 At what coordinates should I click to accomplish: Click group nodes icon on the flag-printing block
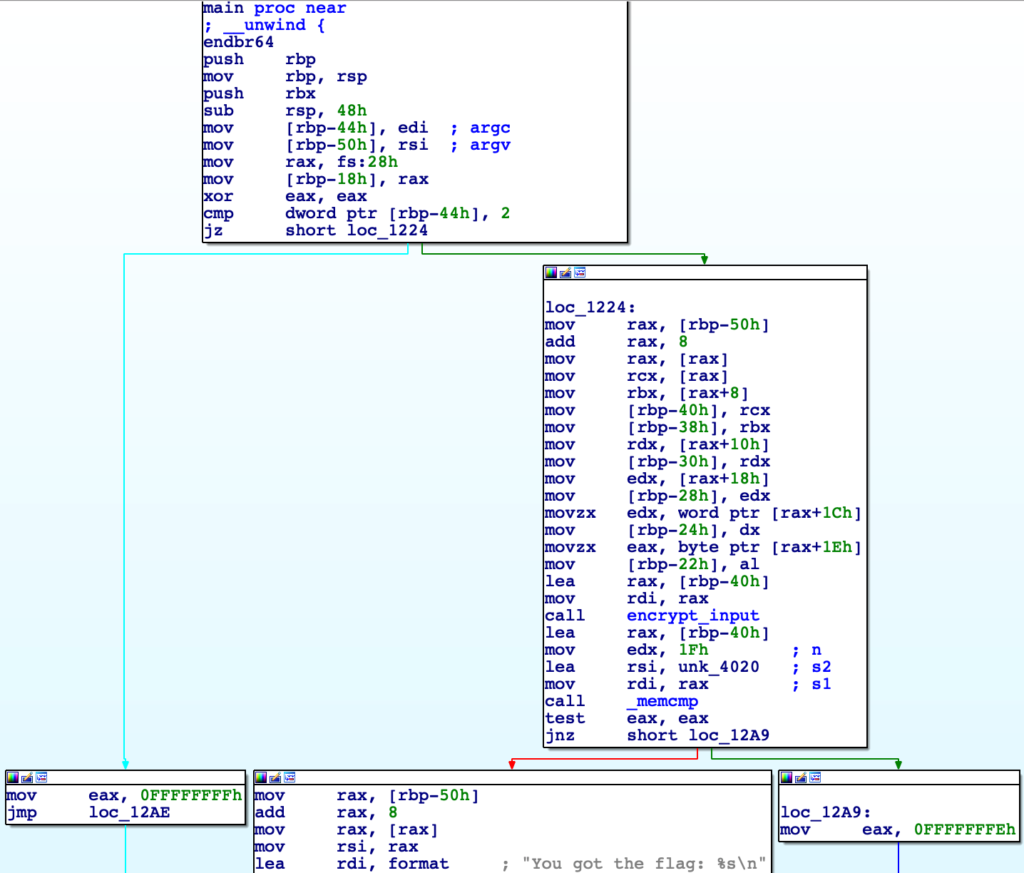click(289, 777)
